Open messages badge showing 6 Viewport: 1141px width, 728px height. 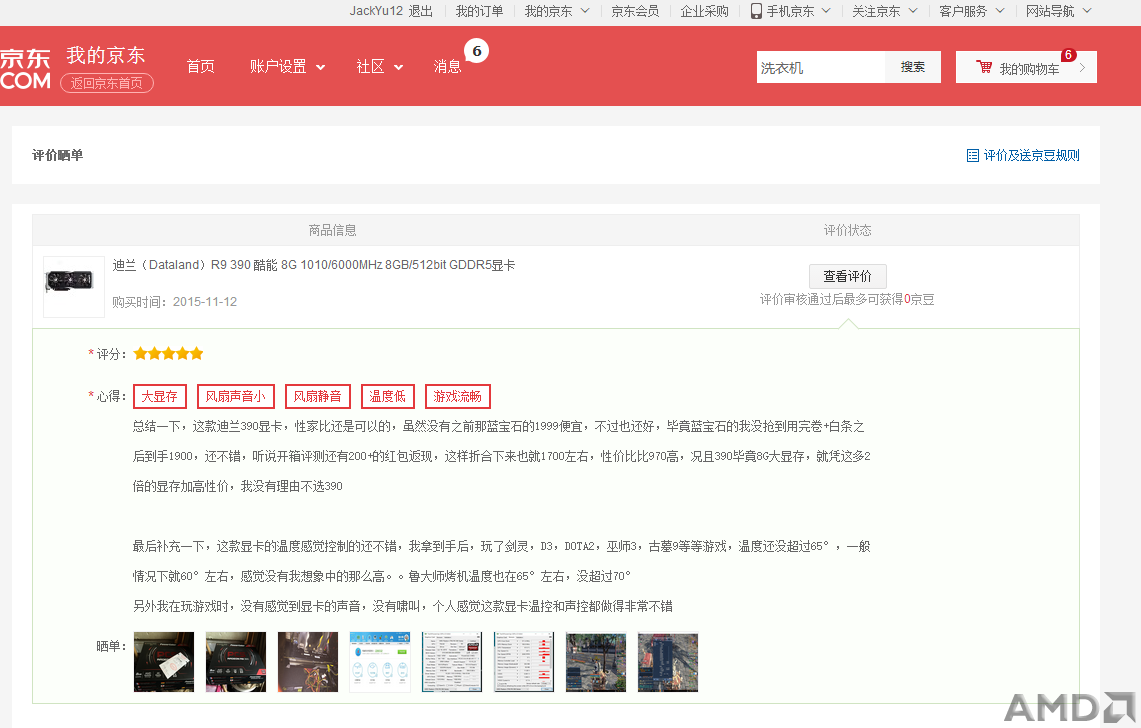(477, 51)
